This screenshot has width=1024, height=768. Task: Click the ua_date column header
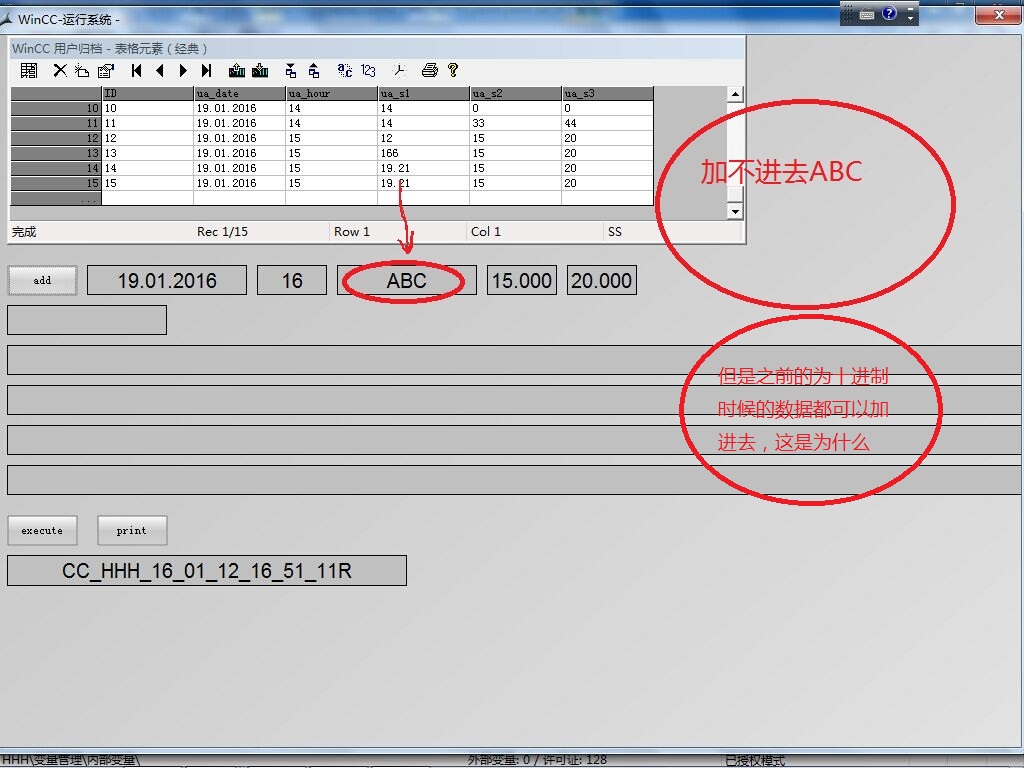(240, 93)
